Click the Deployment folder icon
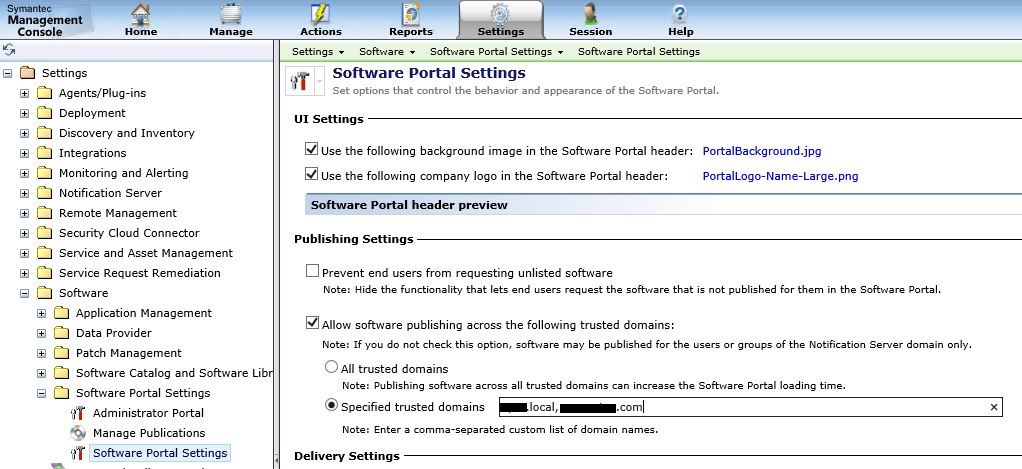 click(x=44, y=113)
